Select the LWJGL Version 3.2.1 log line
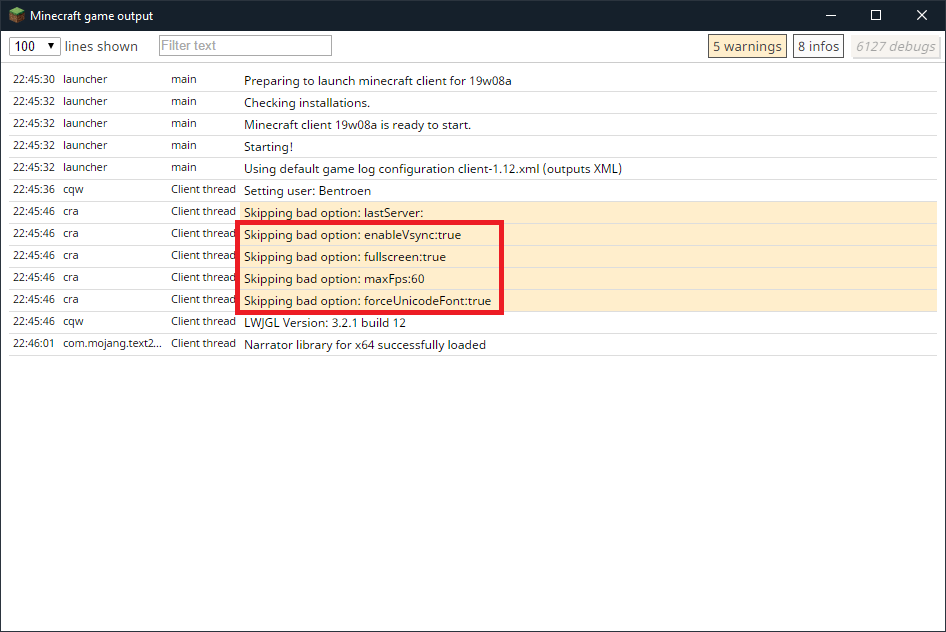Image resolution: width=946 pixels, height=632 pixels. [x=324, y=322]
